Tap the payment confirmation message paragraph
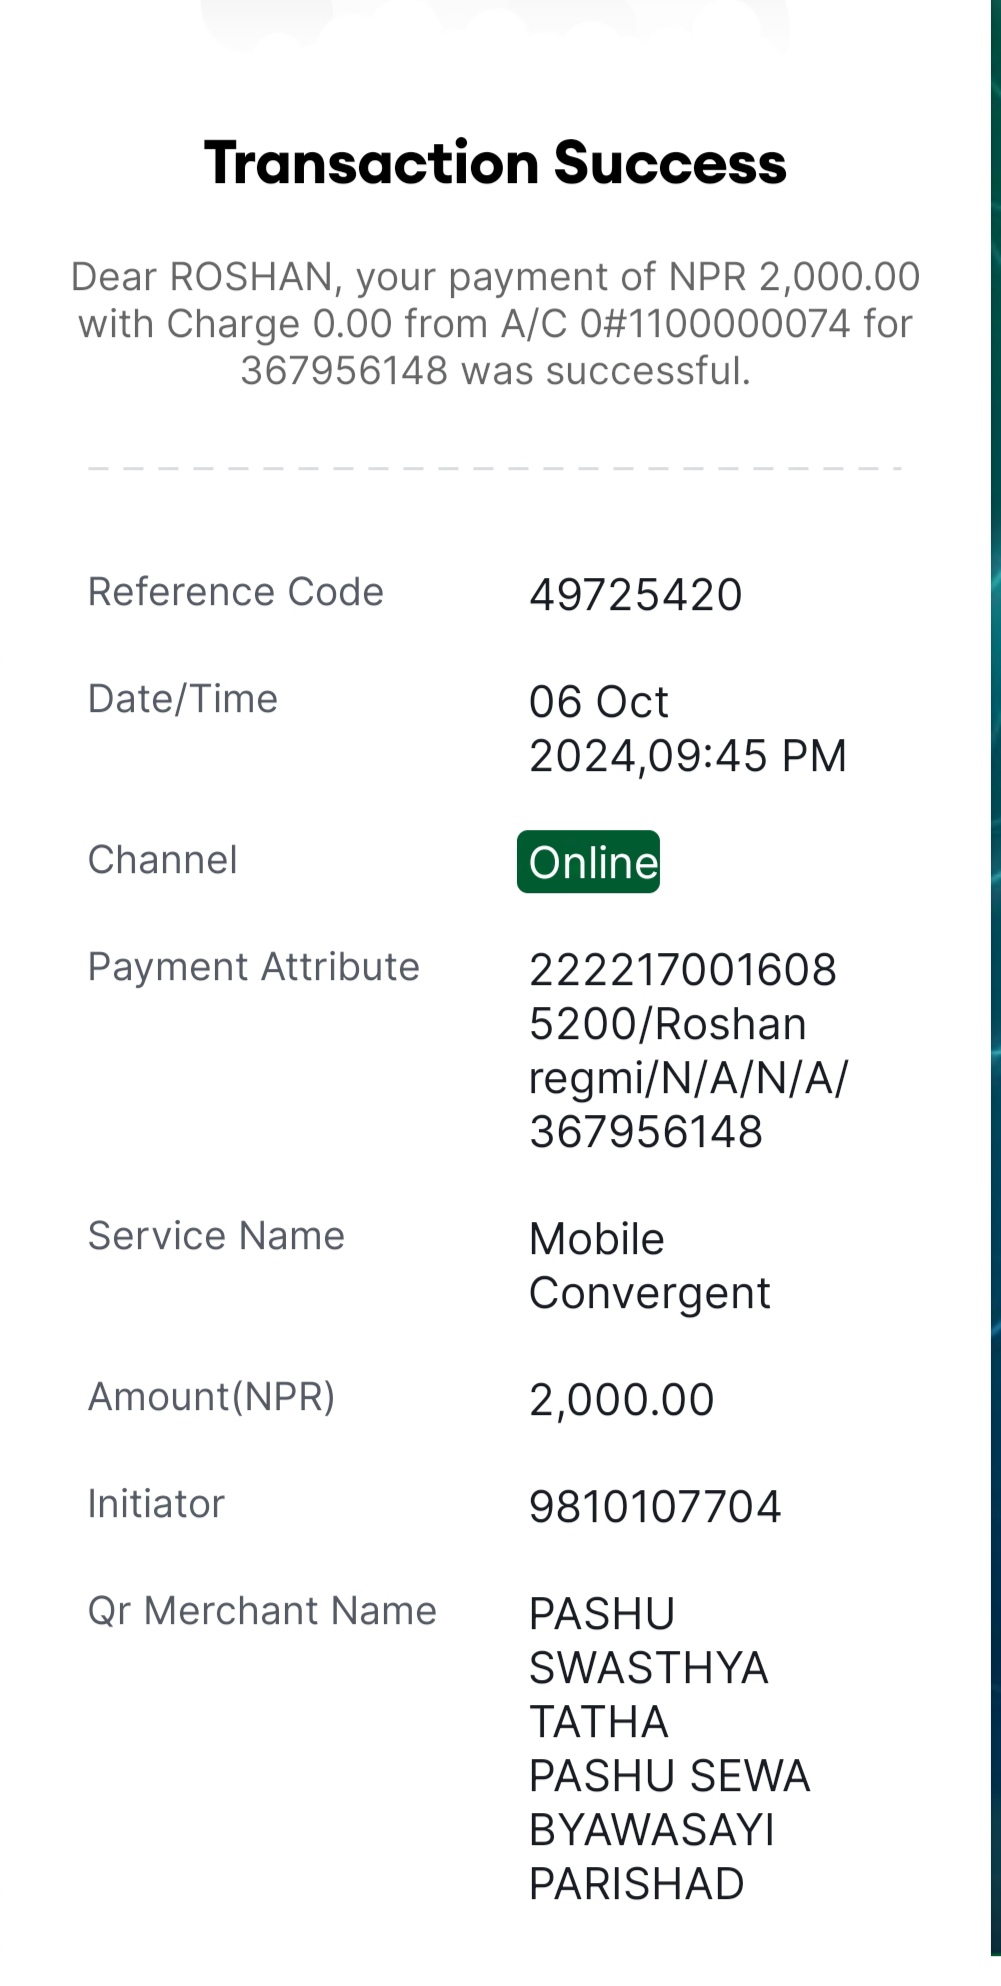This screenshot has width=1001, height=1986. coord(495,323)
